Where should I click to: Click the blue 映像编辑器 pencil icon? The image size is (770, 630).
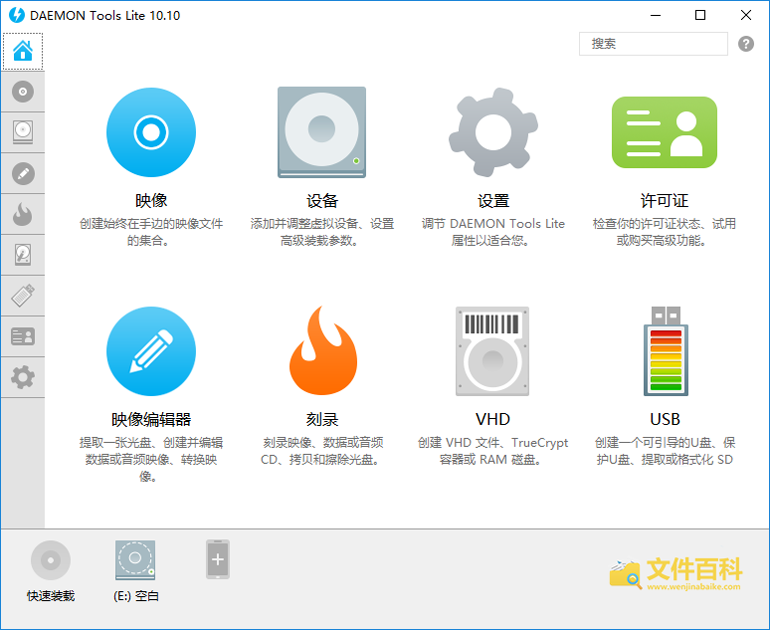(x=151, y=351)
